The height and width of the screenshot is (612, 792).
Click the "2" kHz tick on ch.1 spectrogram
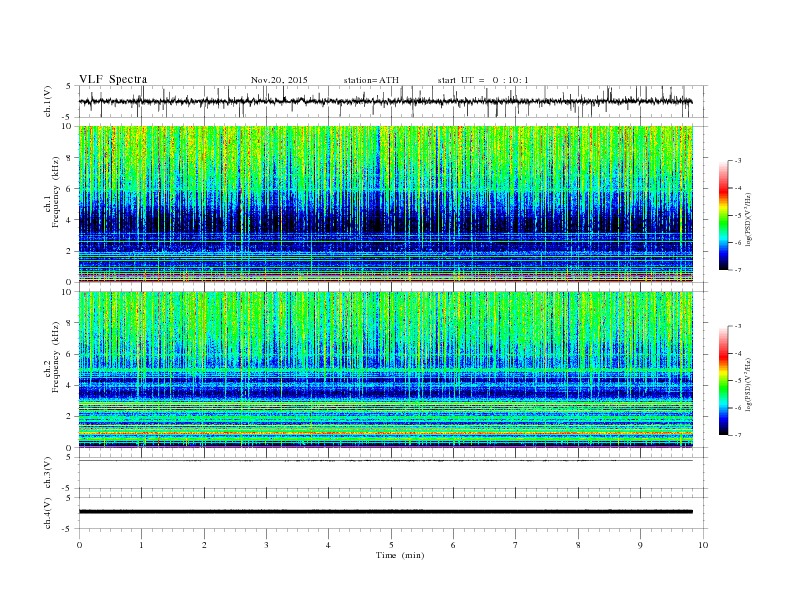[x=70, y=251]
